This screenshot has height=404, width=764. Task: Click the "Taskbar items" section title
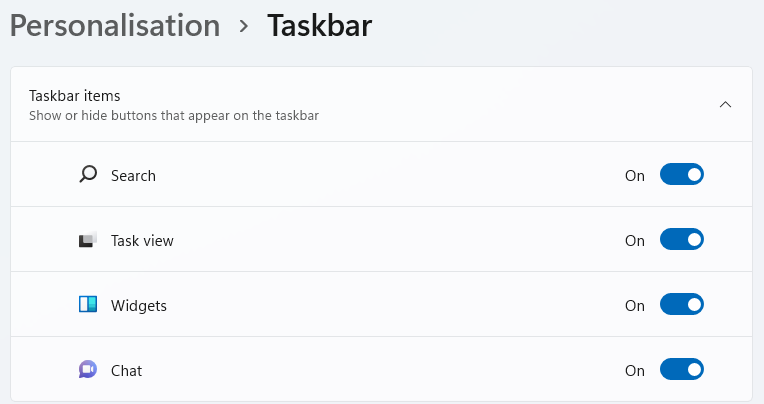tap(75, 96)
